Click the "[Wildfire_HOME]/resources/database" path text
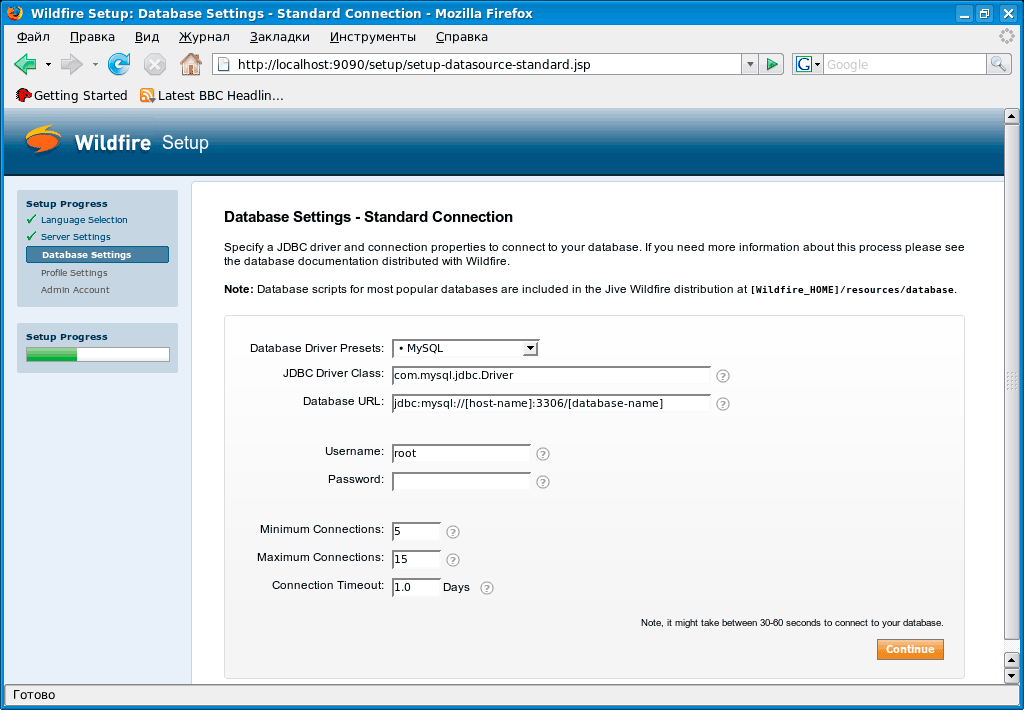The width and height of the screenshot is (1024, 710). [x=852, y=290]
